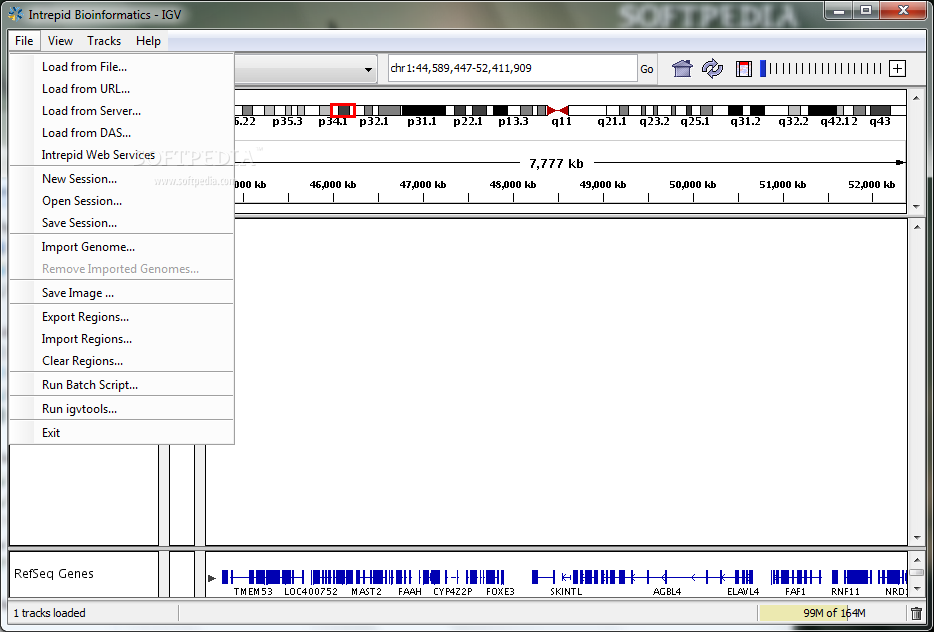Click the CYP4Z2P gene label
Image resolution: width=934 pixels, height=632 pixels.
[453, 591]
